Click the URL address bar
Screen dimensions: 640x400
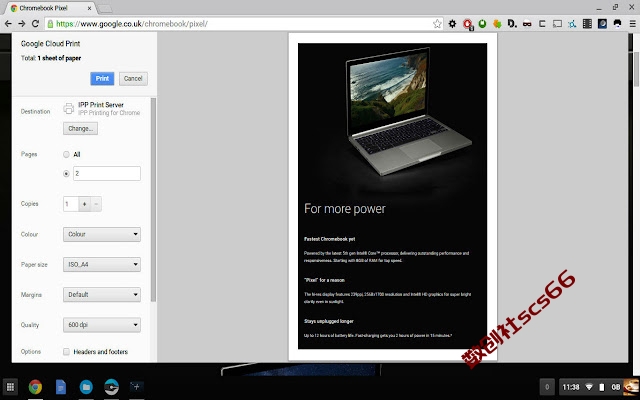(244, 24)
